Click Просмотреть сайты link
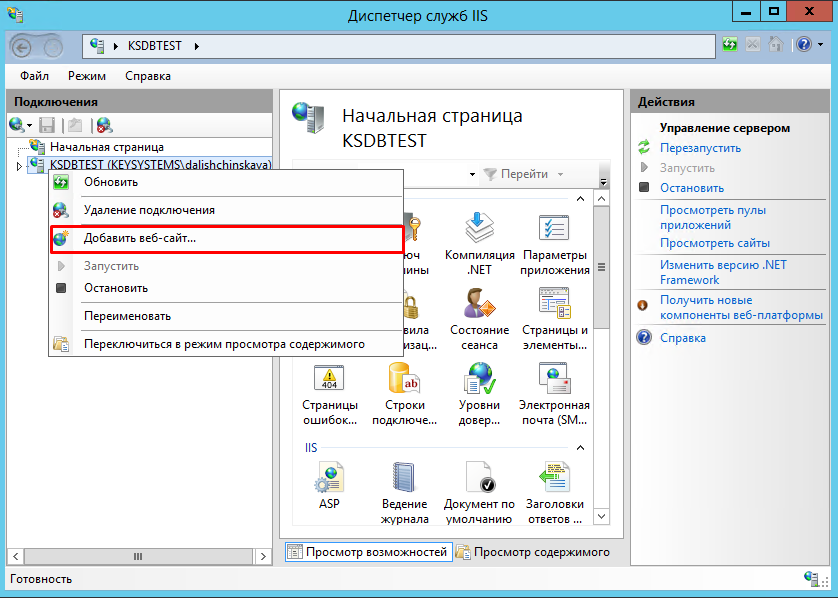Screen dimensions: 838x598 (x=715, y=243)
